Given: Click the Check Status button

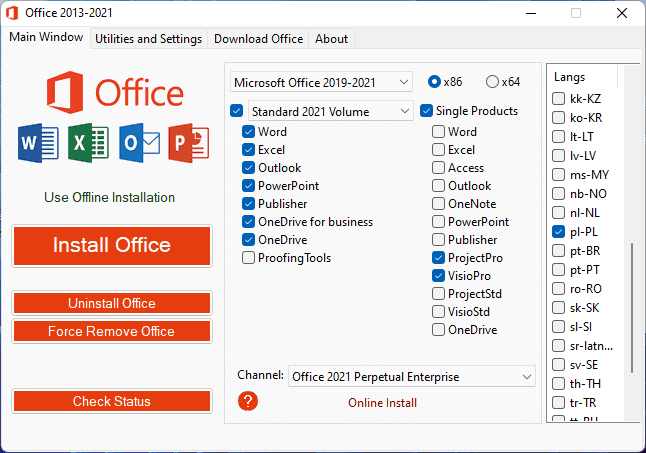Looking at the screenshot, I should 112,401.
